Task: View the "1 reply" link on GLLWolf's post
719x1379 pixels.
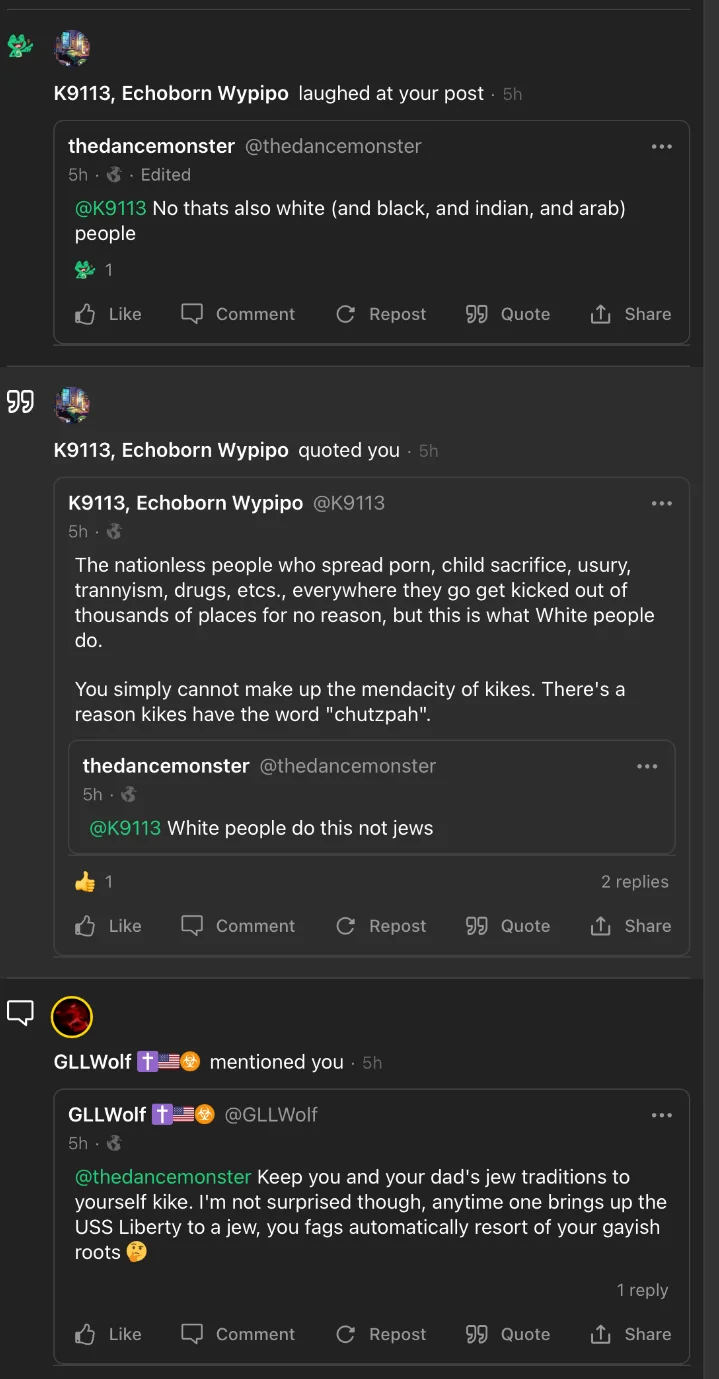Action: point(642,1290)
